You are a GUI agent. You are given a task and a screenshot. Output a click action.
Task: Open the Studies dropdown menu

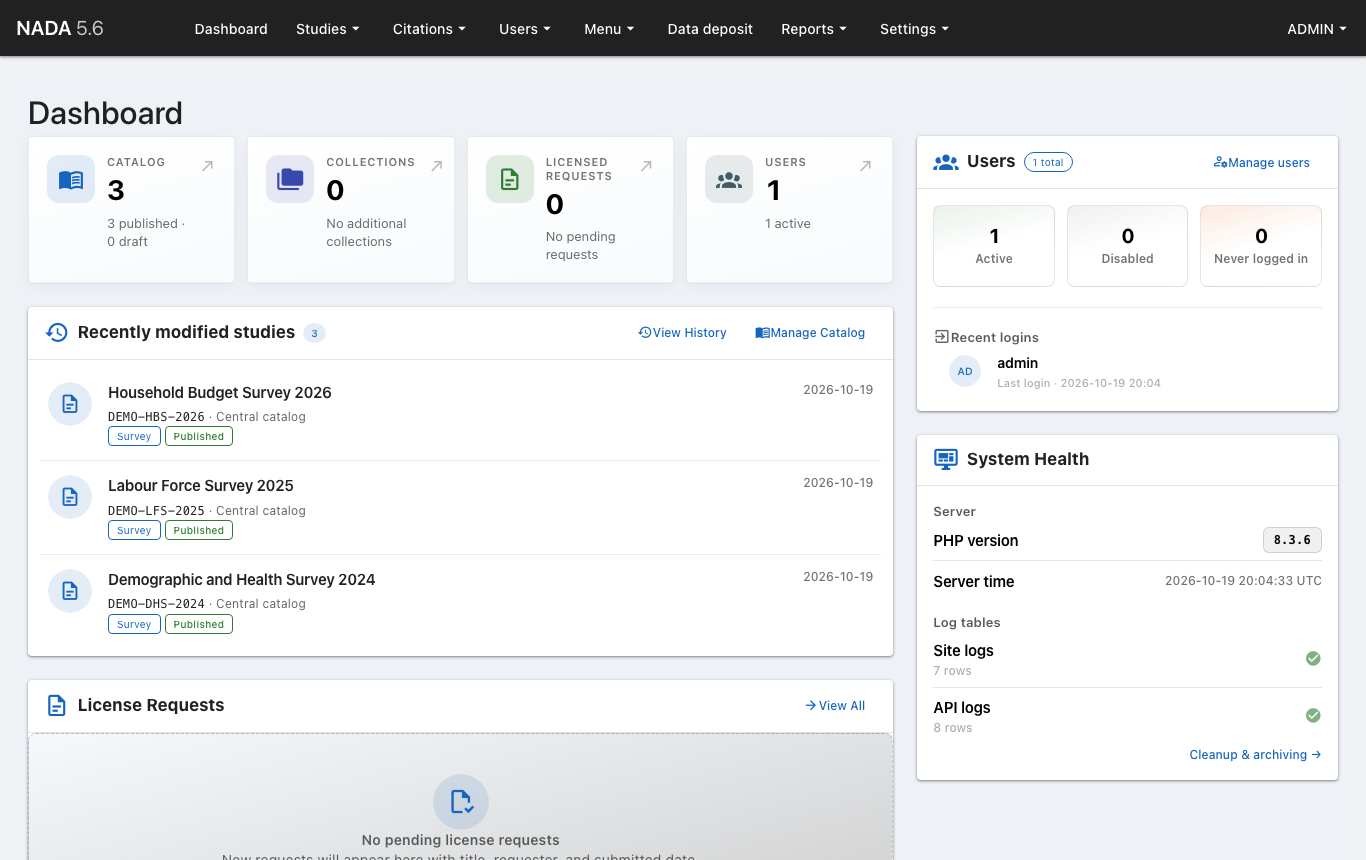pos(327,29)
